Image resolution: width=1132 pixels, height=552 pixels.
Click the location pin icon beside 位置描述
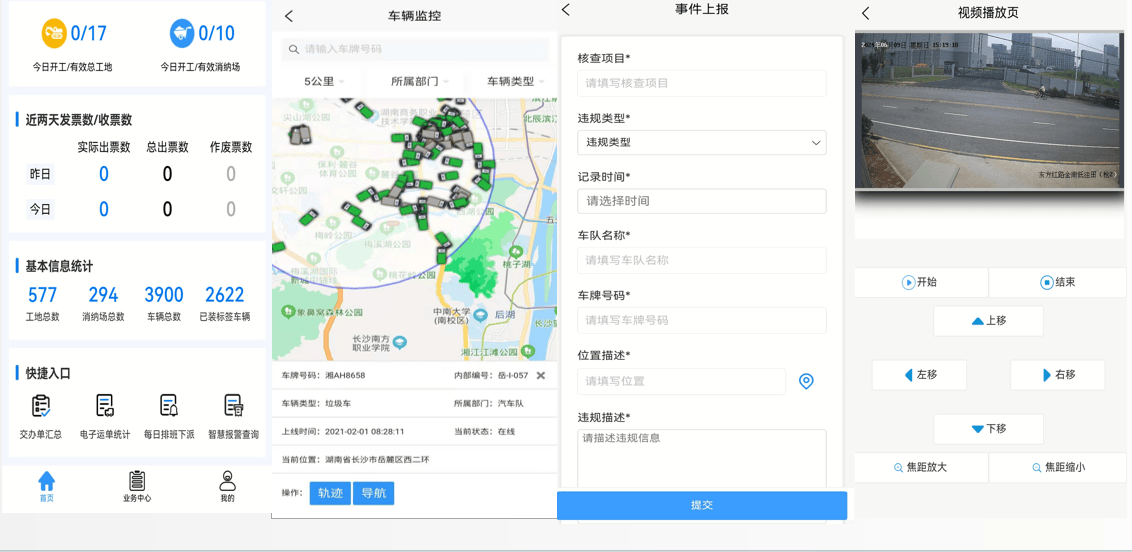click(x=806, y=381)
